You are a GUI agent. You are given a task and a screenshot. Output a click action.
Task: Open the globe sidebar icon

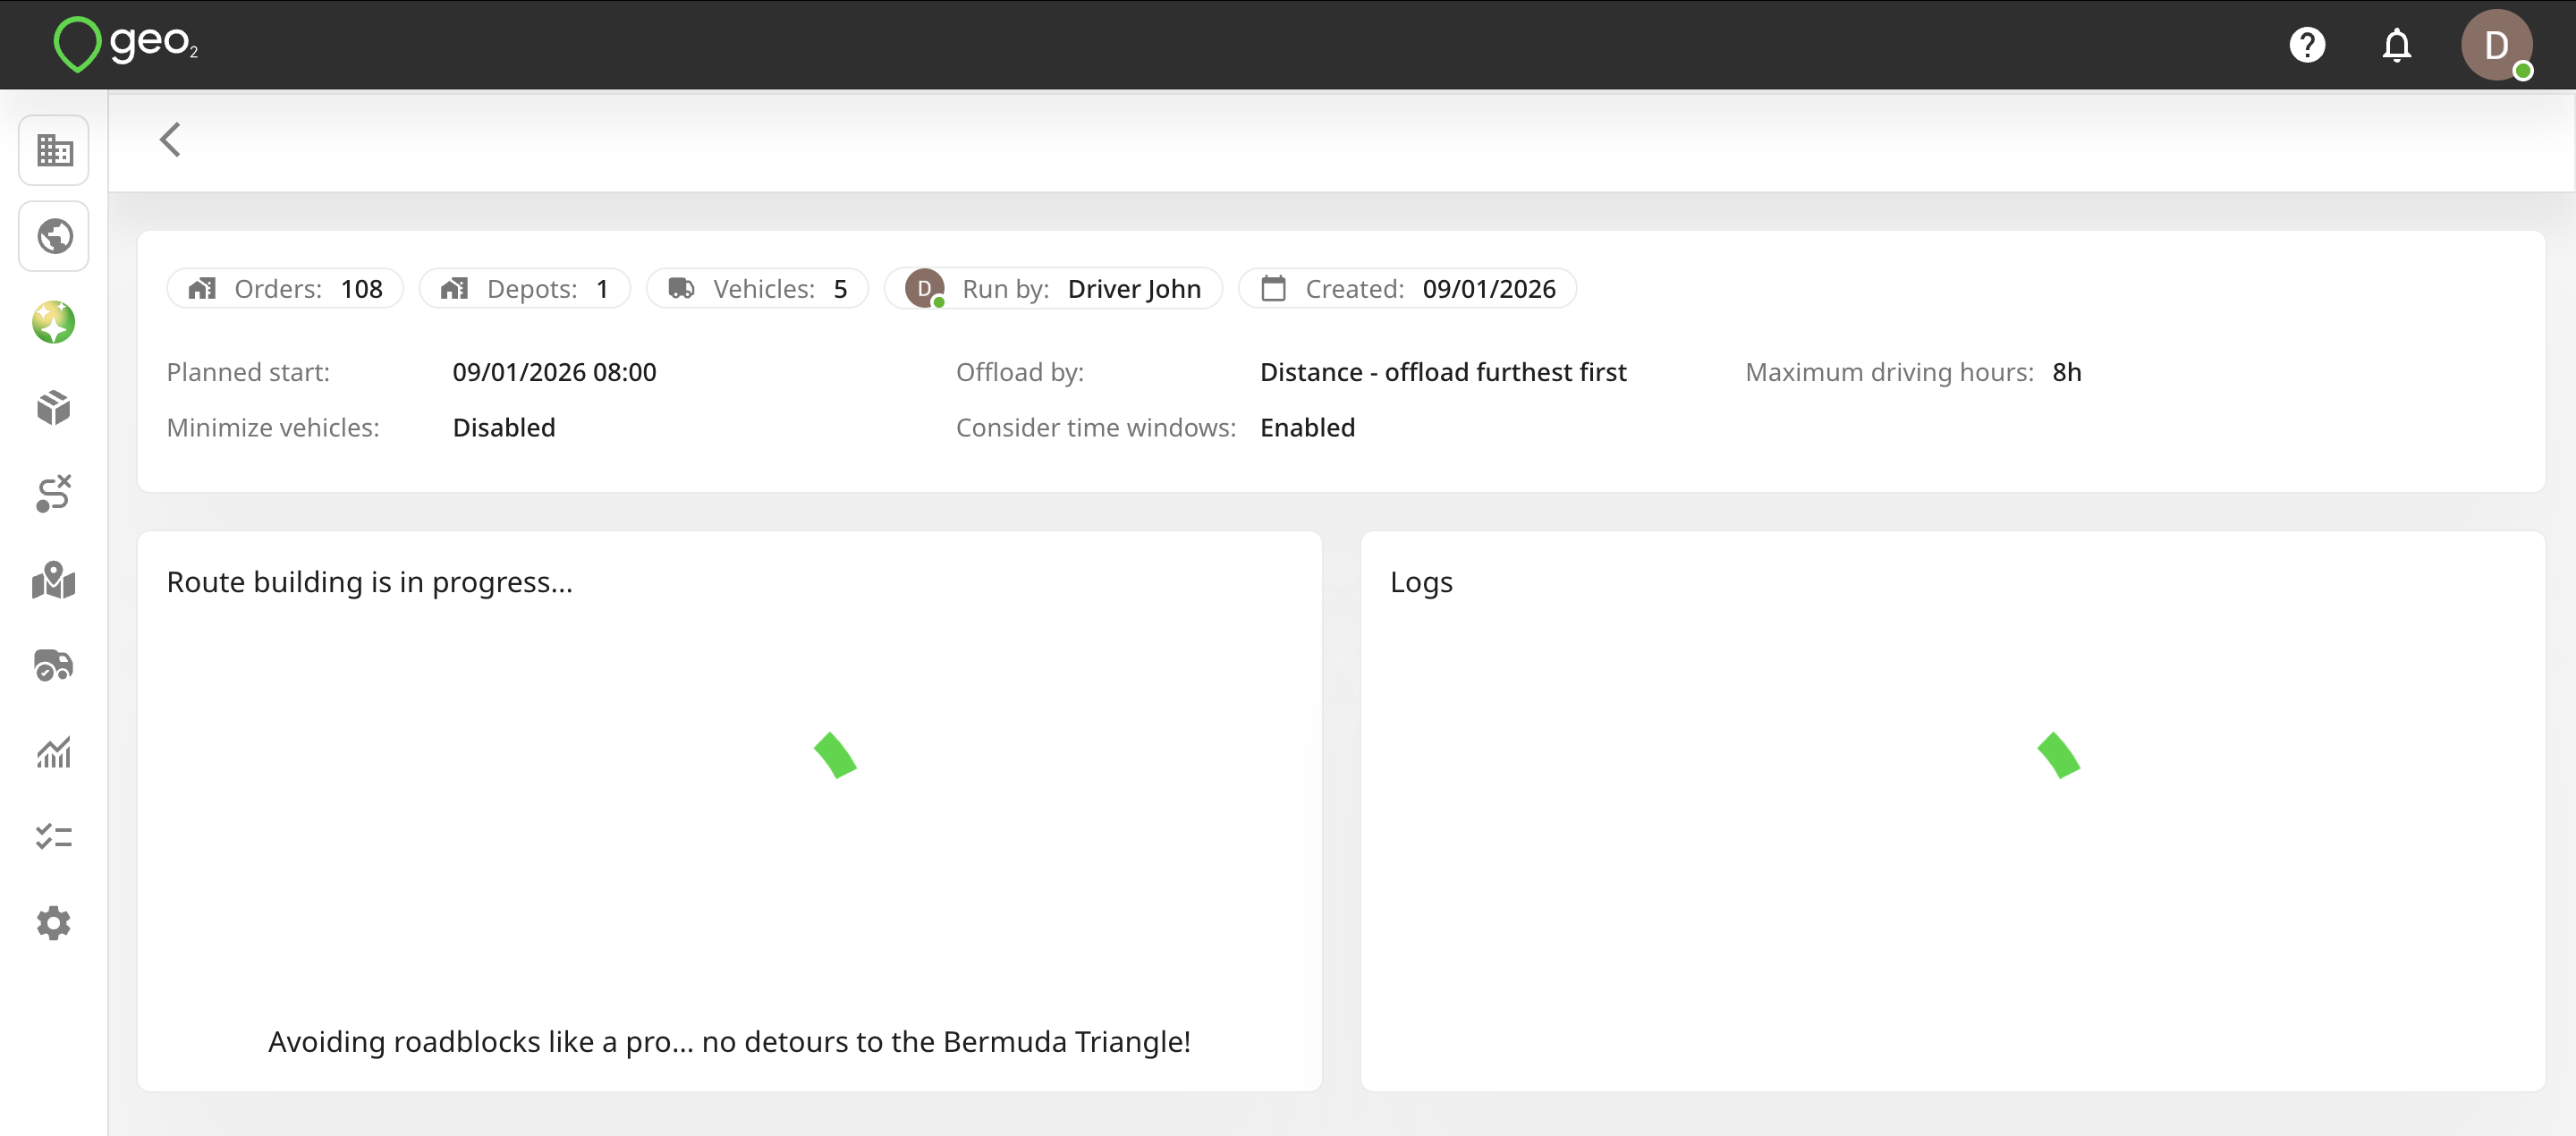[x=54, y=237]
